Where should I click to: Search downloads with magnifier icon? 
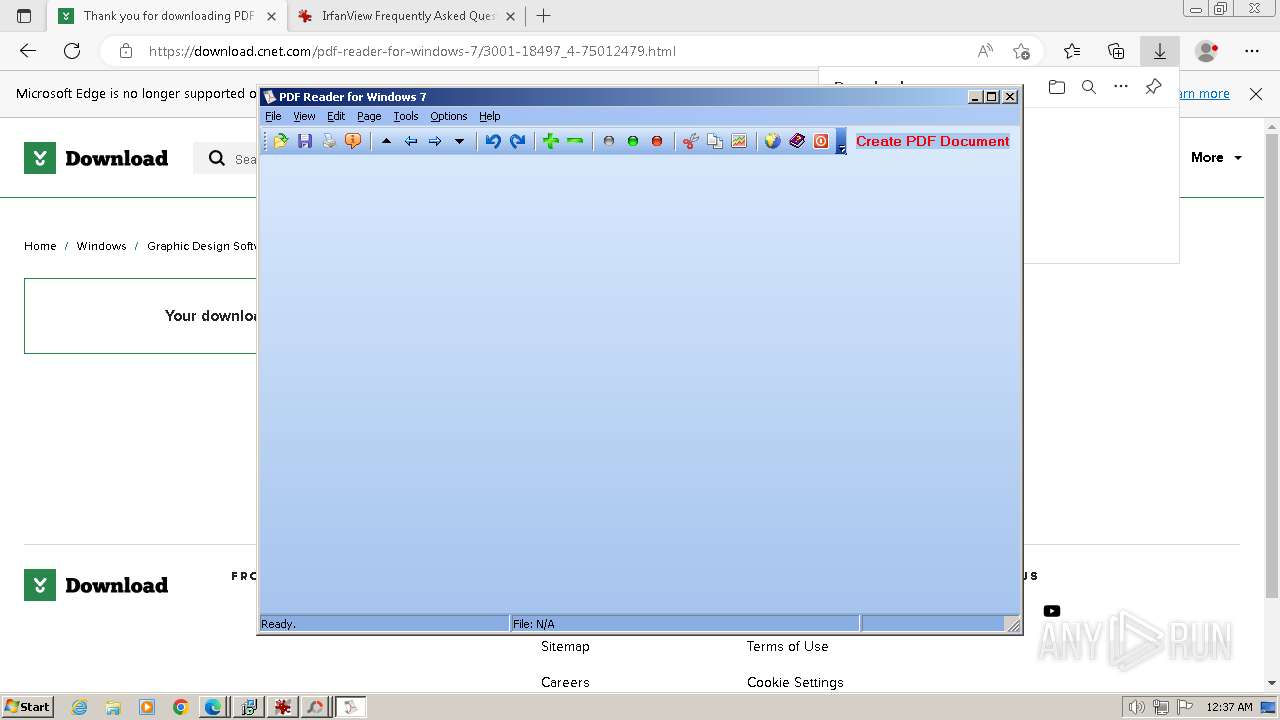(1089, 87)
